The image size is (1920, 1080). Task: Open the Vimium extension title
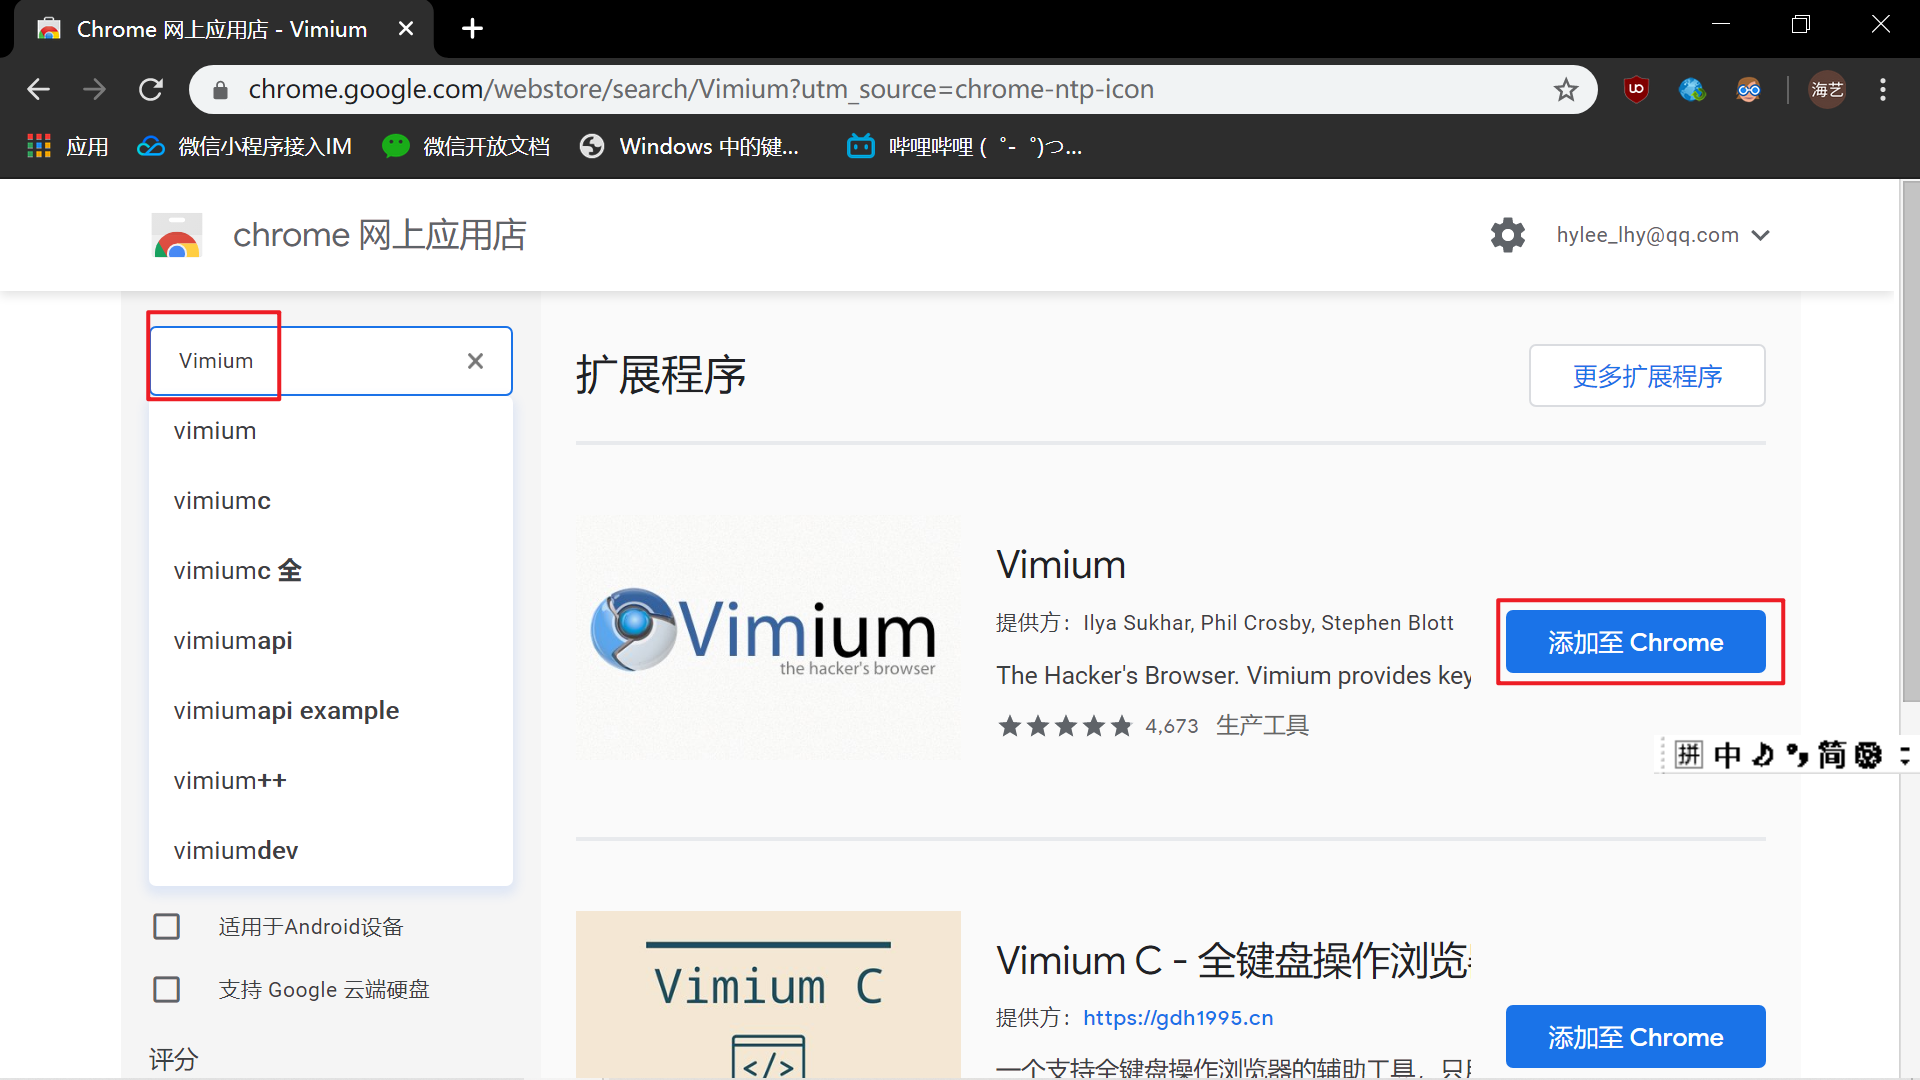pos(1061,565)
